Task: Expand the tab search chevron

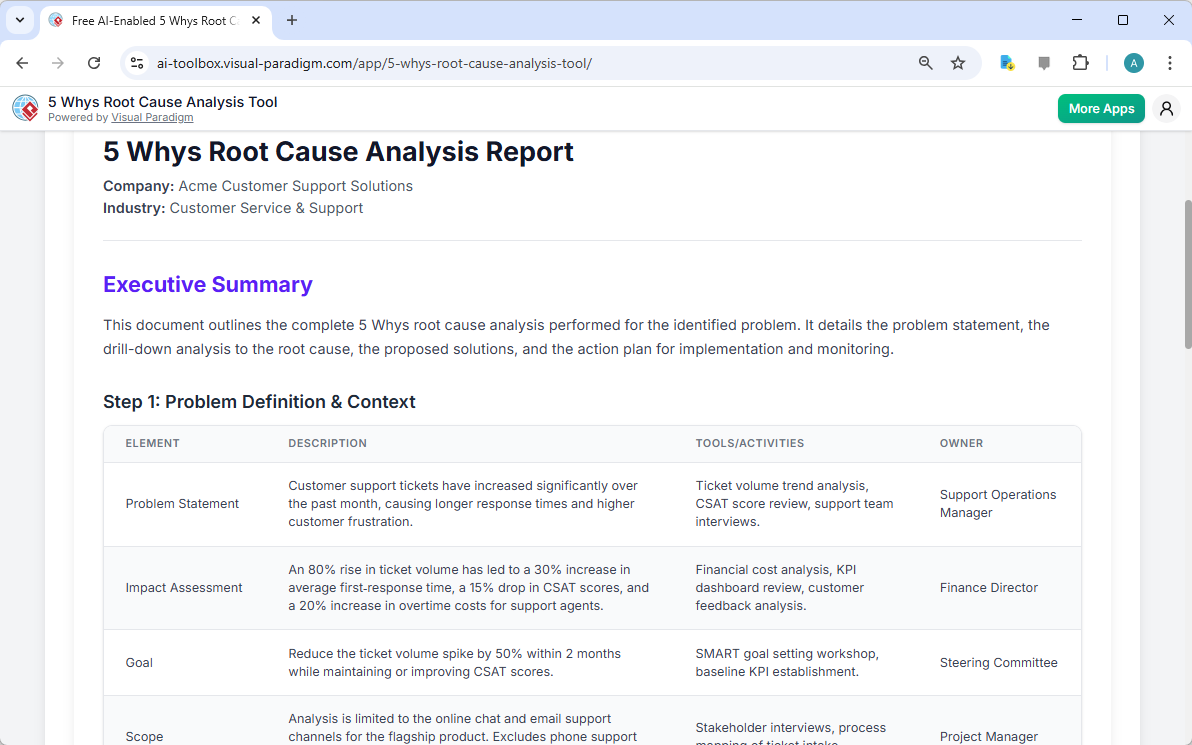Action: (20, 20)
